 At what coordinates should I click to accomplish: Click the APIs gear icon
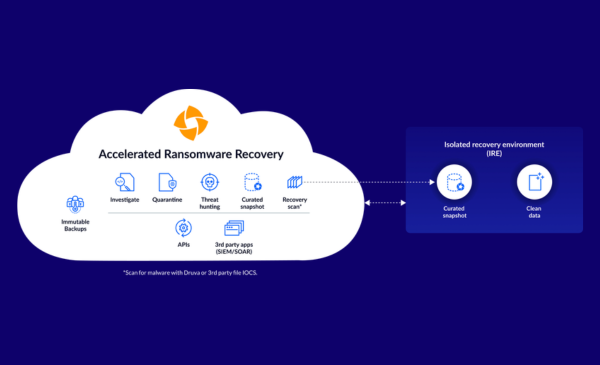(184, 228)
